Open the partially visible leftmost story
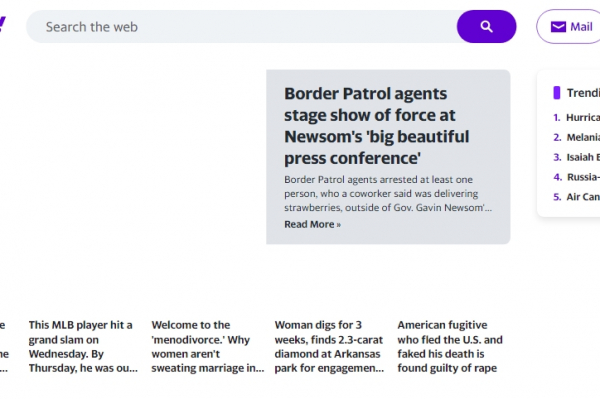 tap(4, 346)
